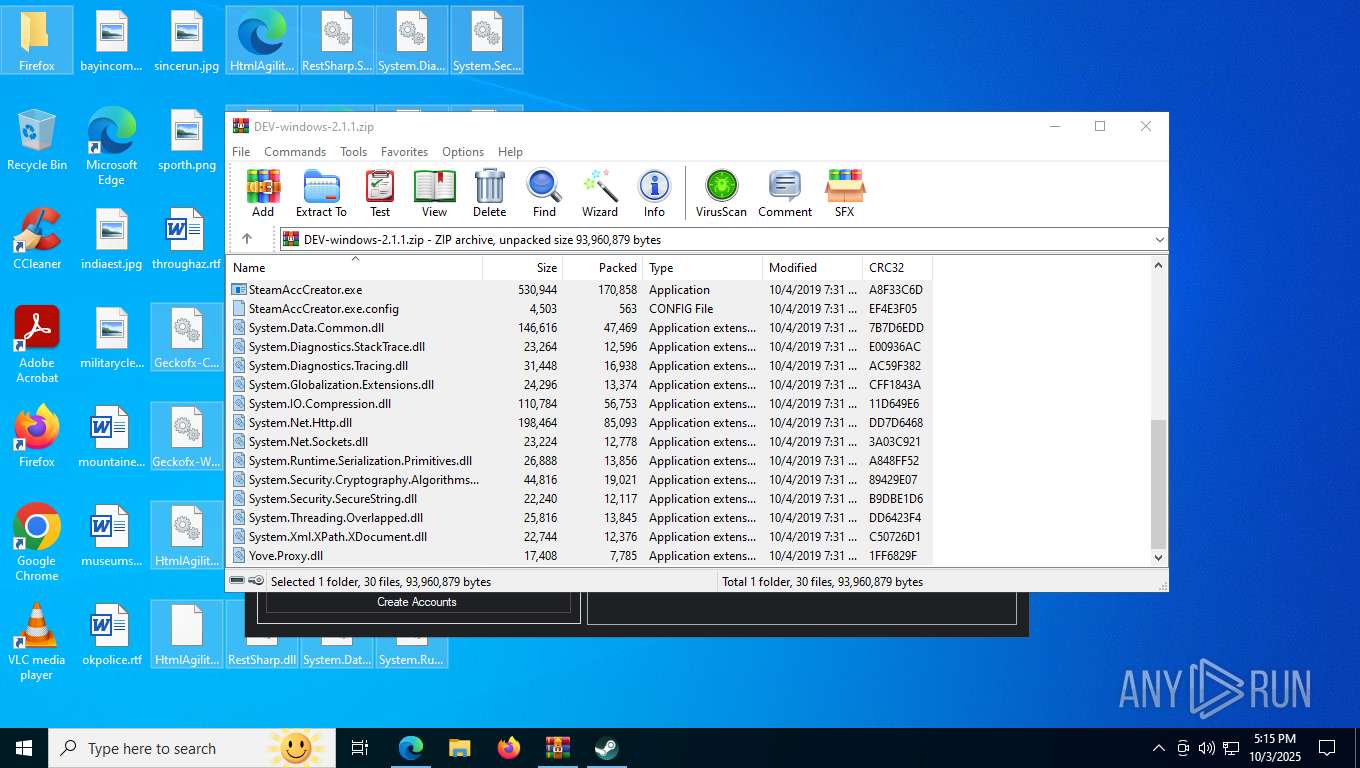Screen dimensions: 1360x768
Task: Sort file list by CRC32 column
Action: coord(897,268)
